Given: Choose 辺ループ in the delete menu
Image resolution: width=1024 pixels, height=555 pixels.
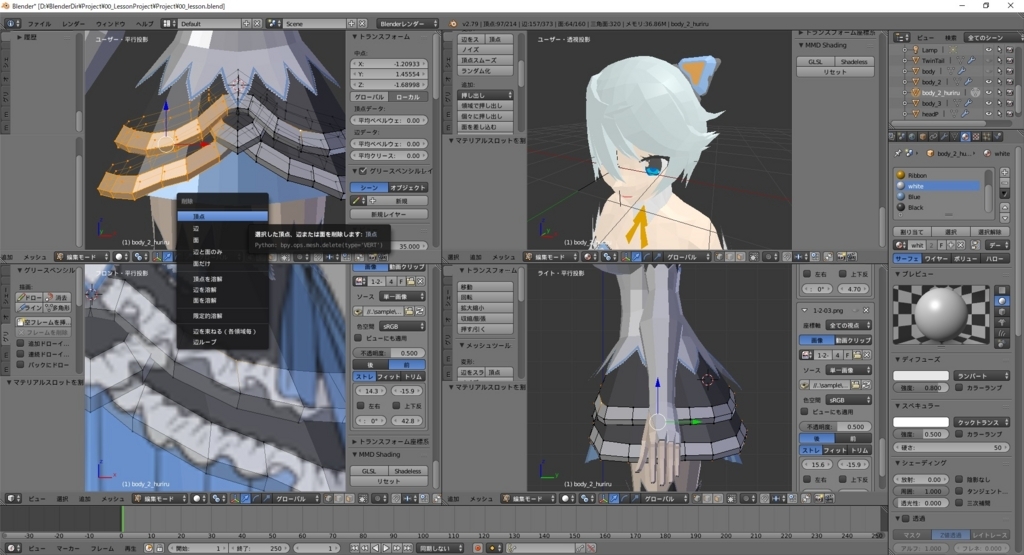Looking at the screenshot, I should point(222,341).
